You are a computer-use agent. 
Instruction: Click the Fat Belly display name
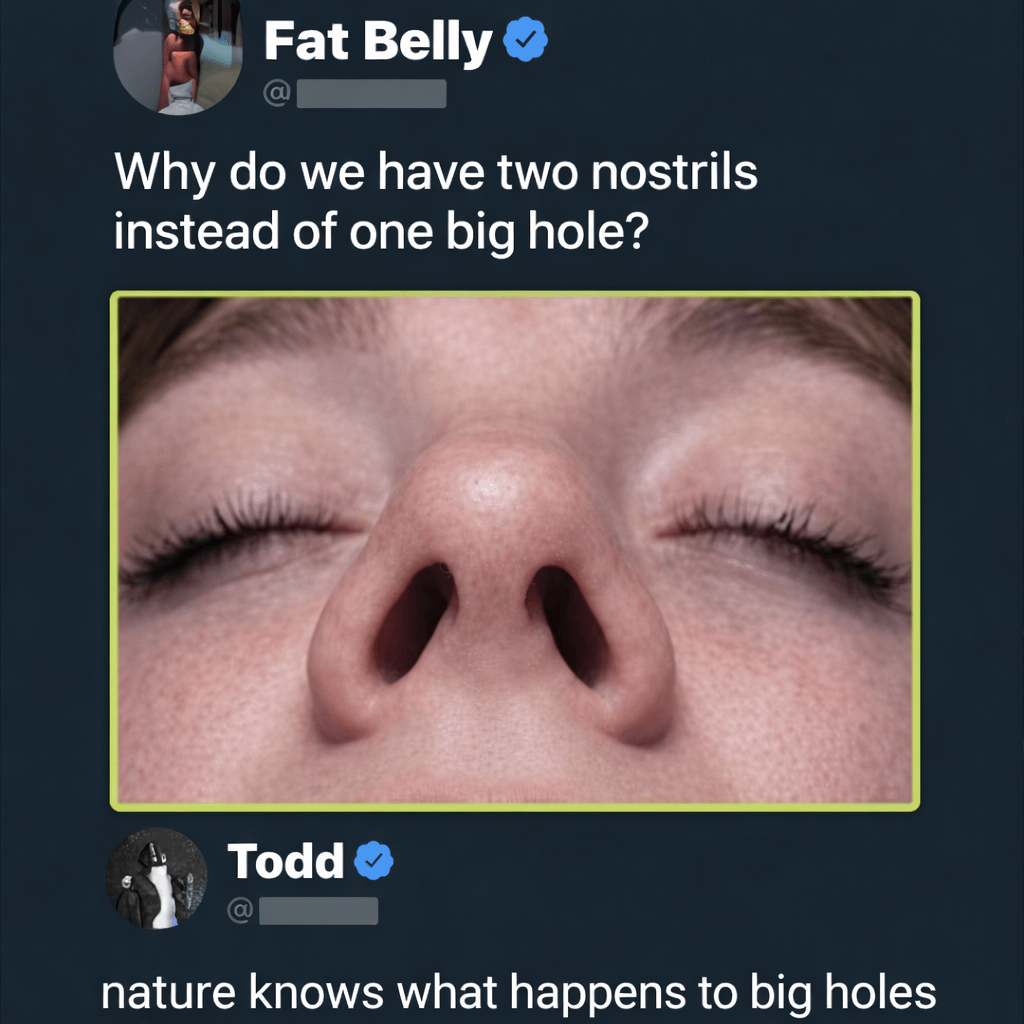tap(378, 42)
